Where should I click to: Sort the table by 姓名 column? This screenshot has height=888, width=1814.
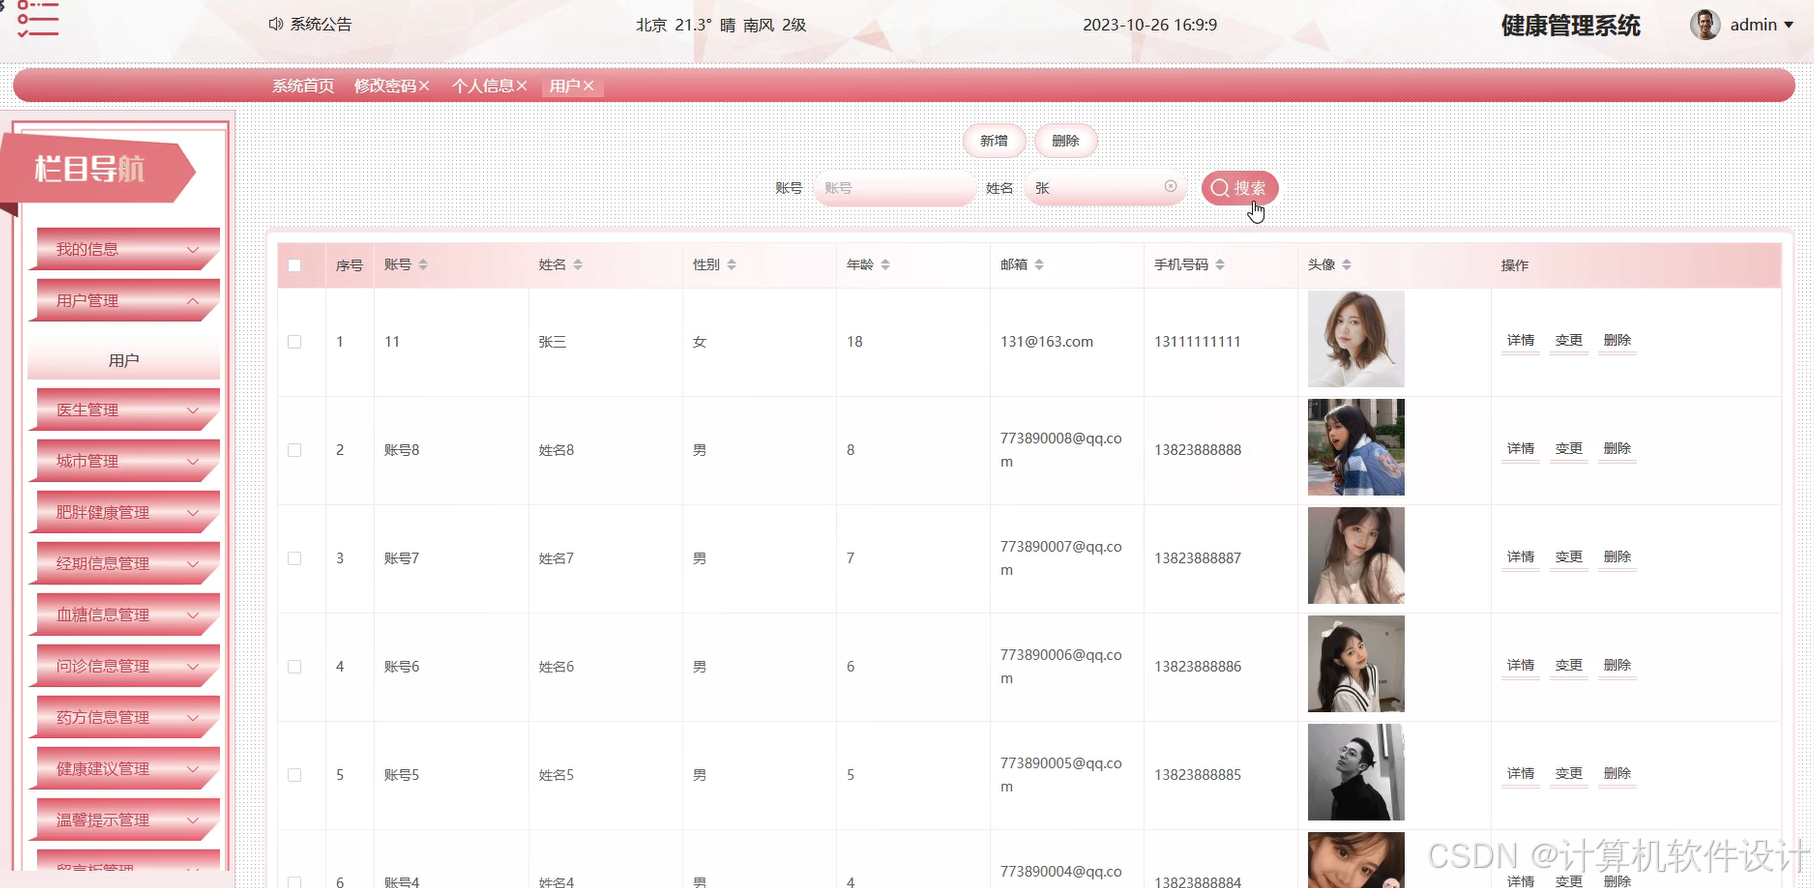pos(578,265)
